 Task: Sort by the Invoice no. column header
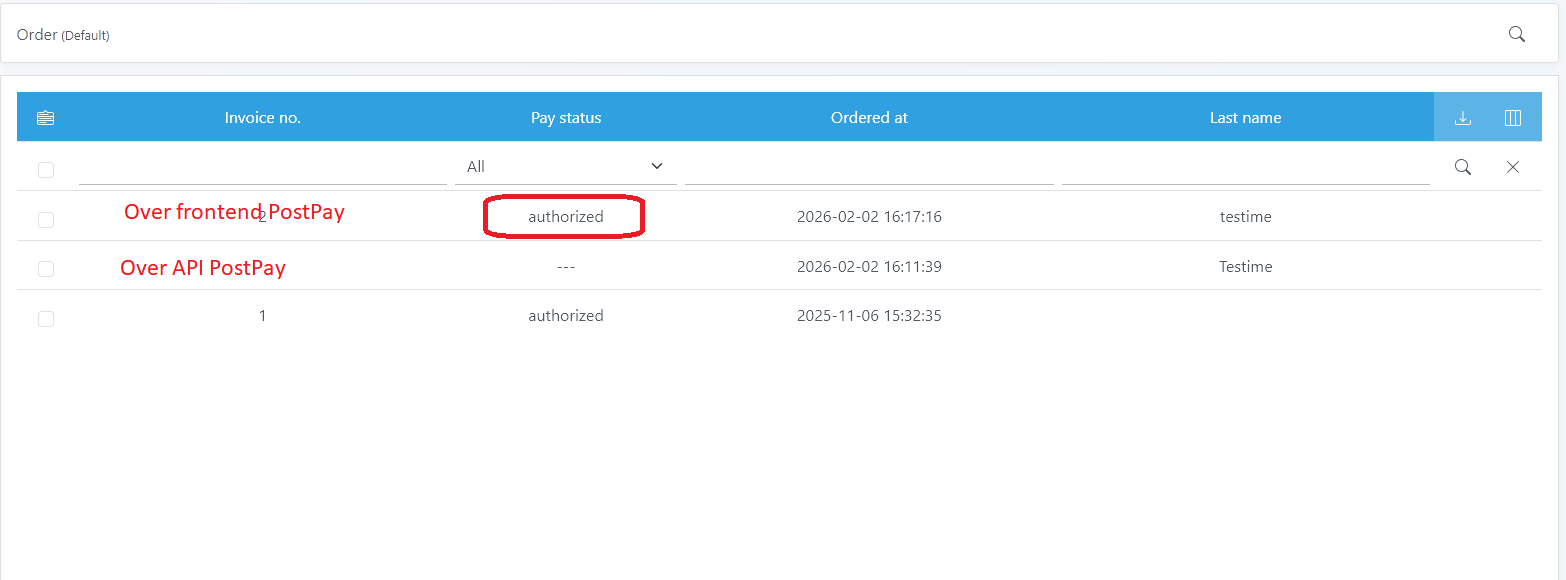pyautogui.click(x=262, y=118)
